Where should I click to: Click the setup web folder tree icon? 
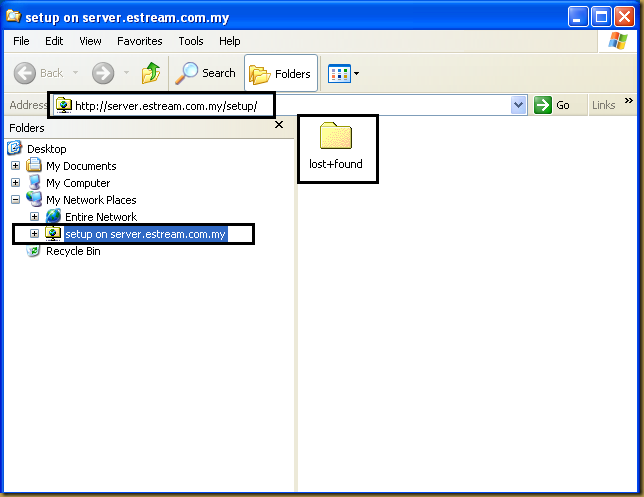coord(53,234)
